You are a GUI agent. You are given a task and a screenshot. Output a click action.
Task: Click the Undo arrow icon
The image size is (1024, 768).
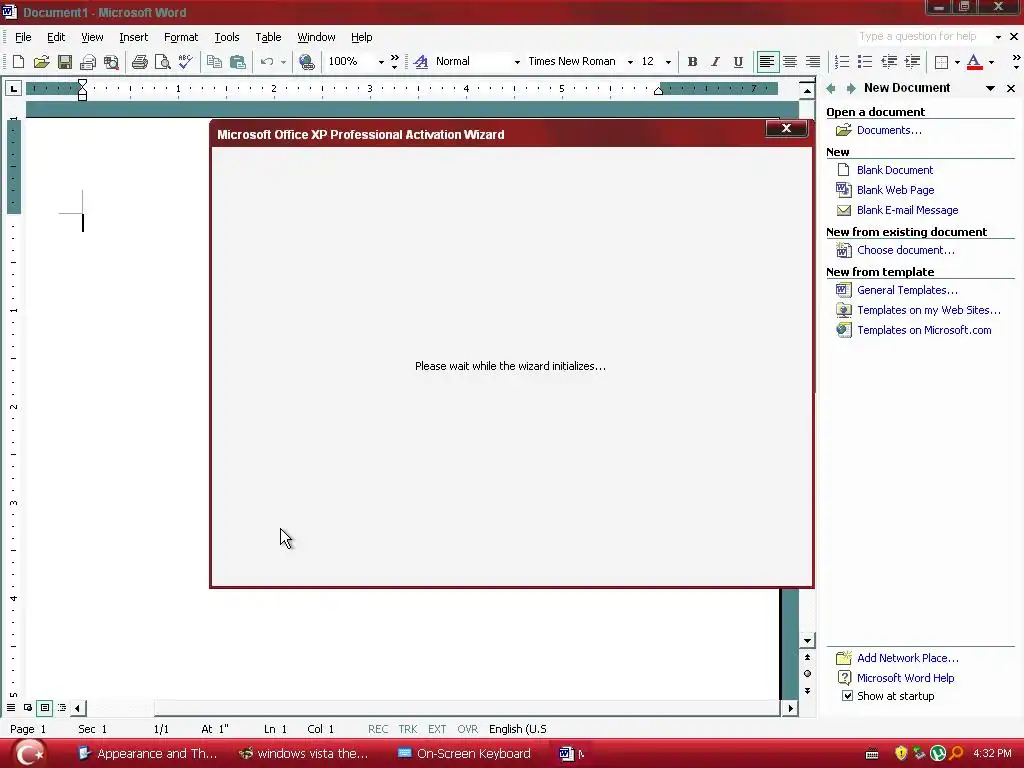266,61
